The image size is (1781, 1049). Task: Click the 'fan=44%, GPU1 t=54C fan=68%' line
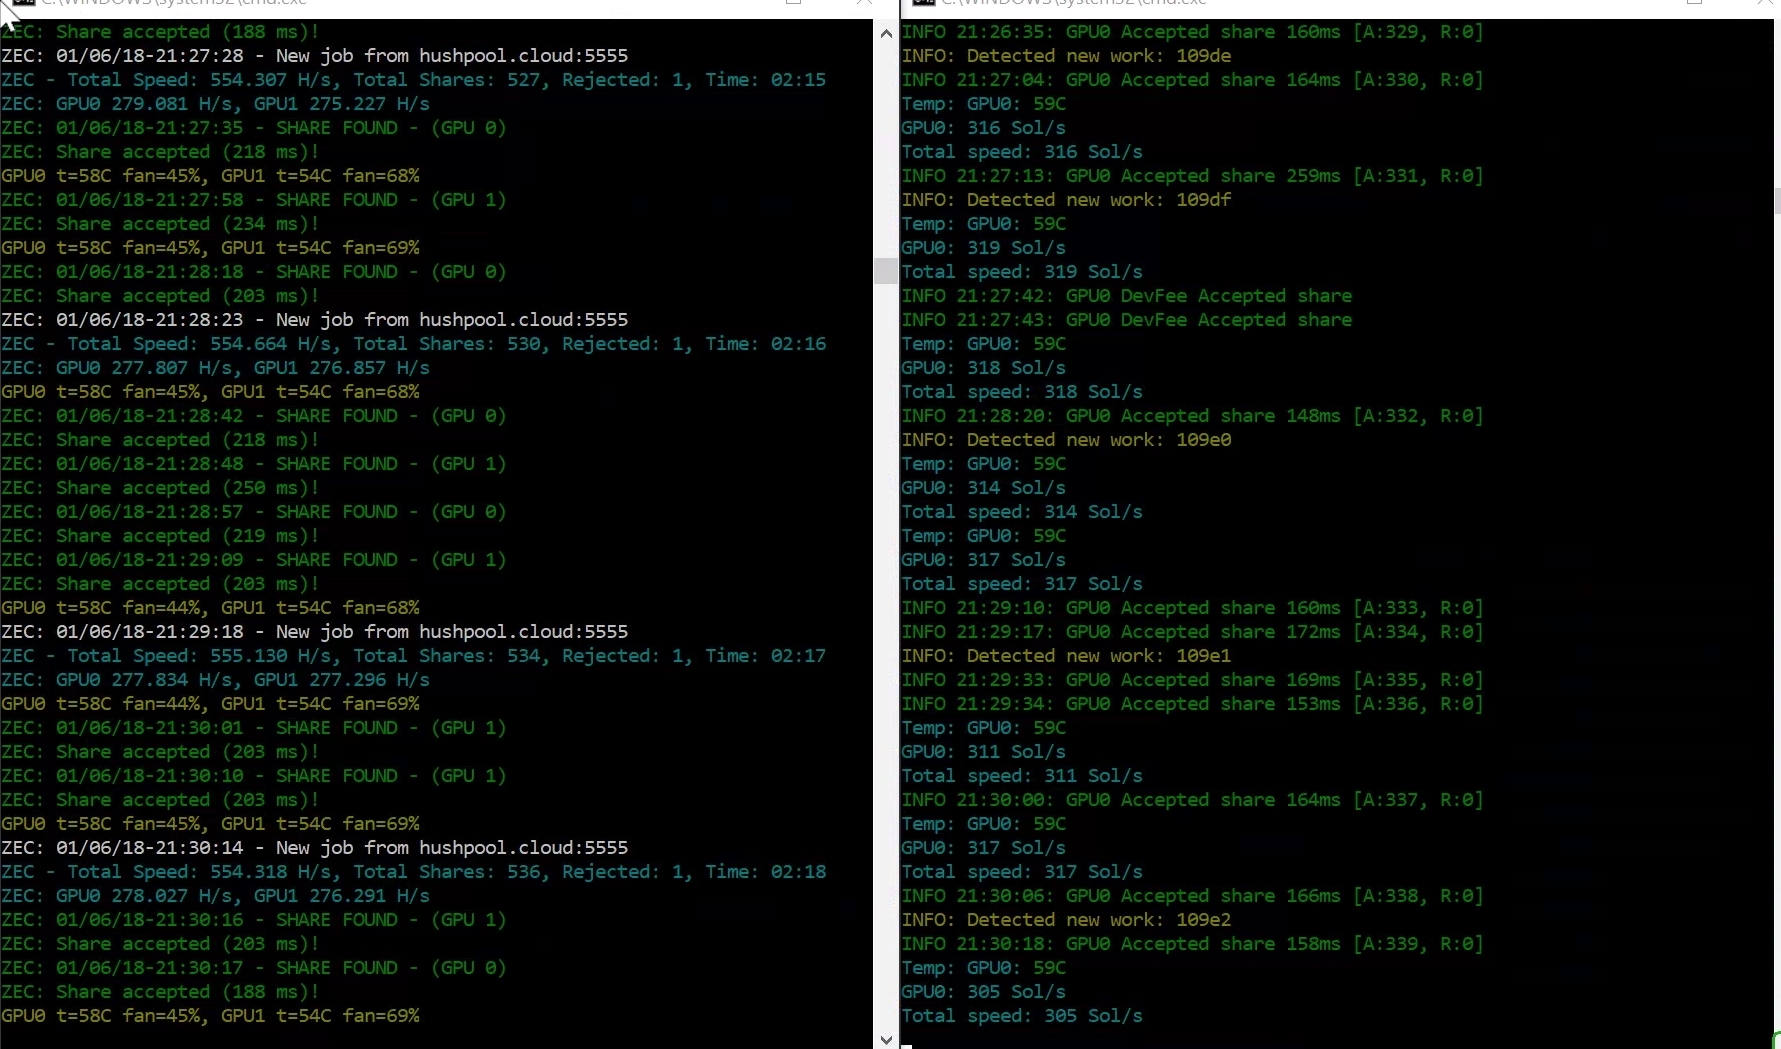(x=211, y=608)
